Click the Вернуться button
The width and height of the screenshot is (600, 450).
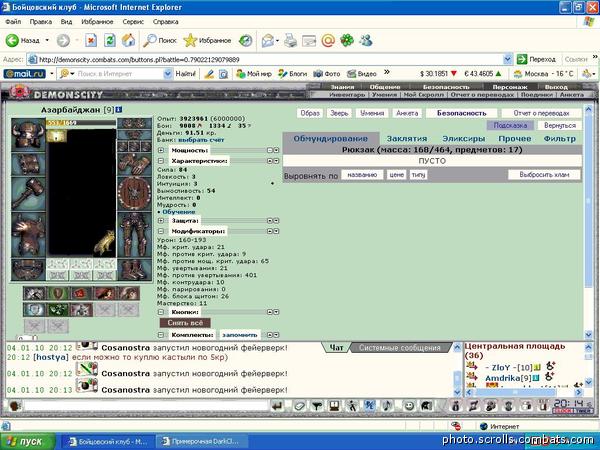click(560, 125)
